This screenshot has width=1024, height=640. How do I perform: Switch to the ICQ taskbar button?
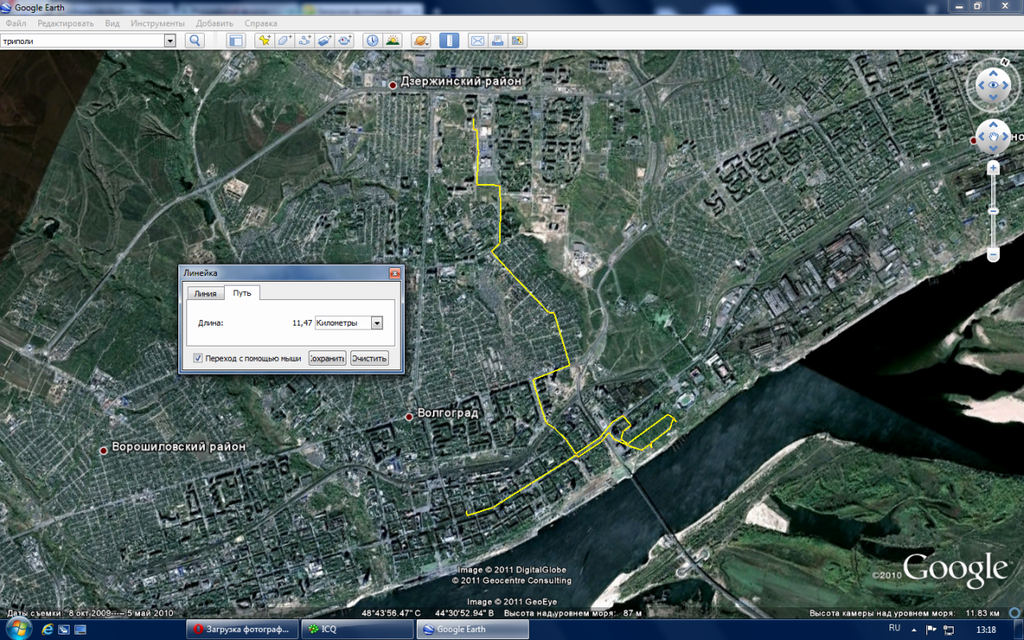[x=357, y=630]
